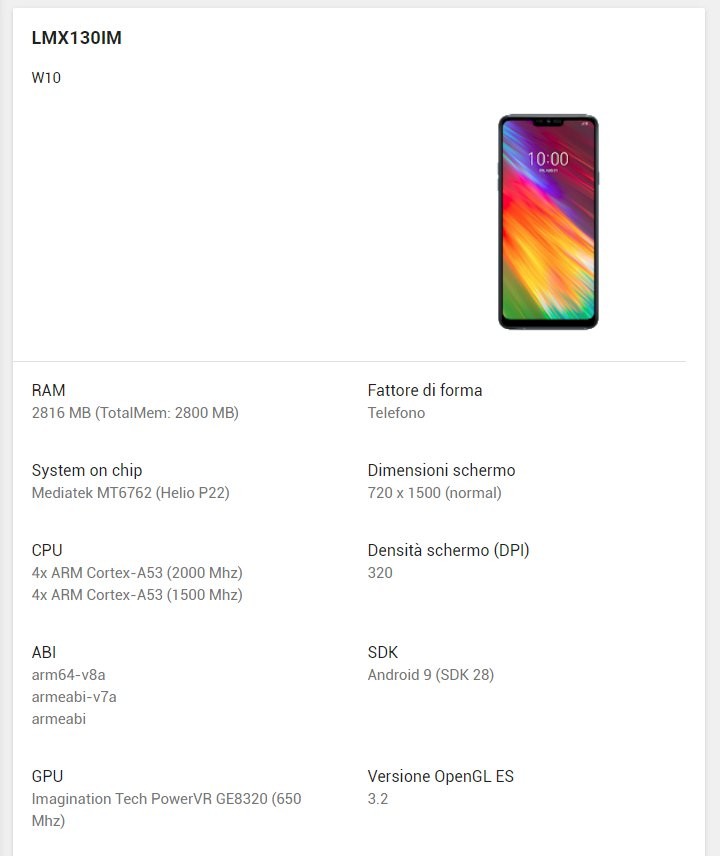Viewport: 720px width, 856px height.
Task: Click the Versione OpenGL ES 3.2 value
Action: pos(378,799)
